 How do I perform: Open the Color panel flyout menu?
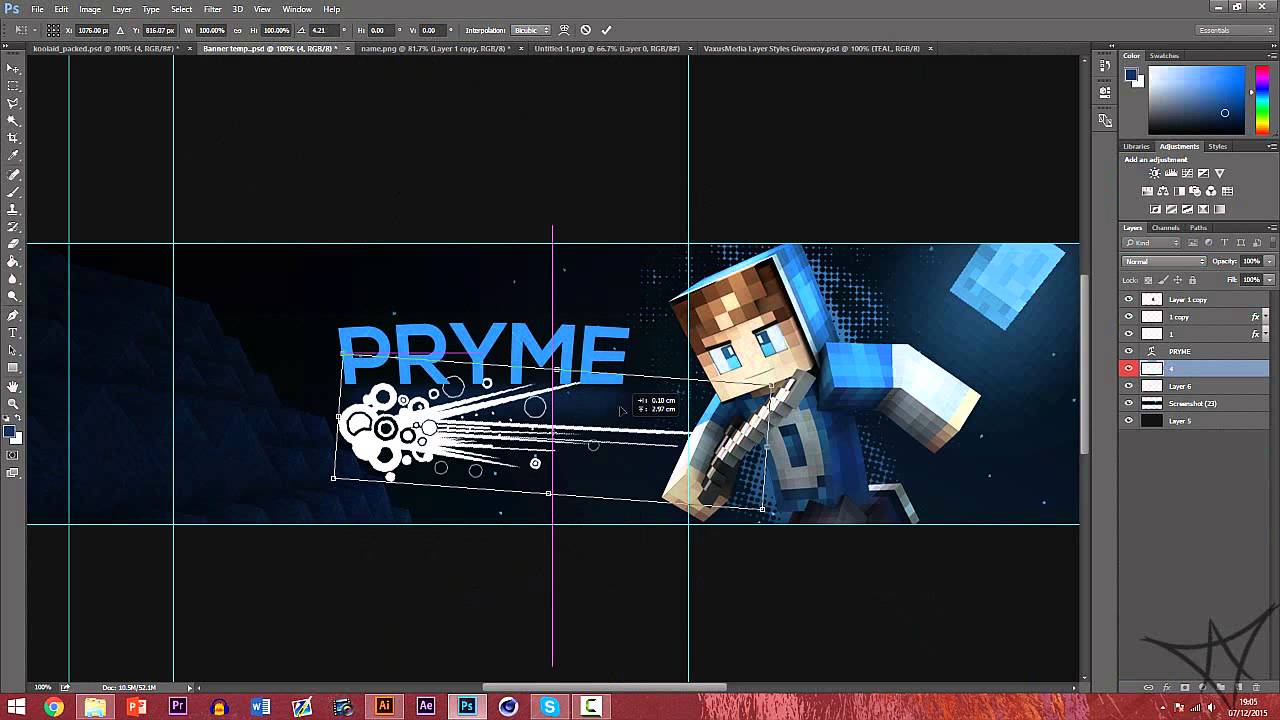1272,56
